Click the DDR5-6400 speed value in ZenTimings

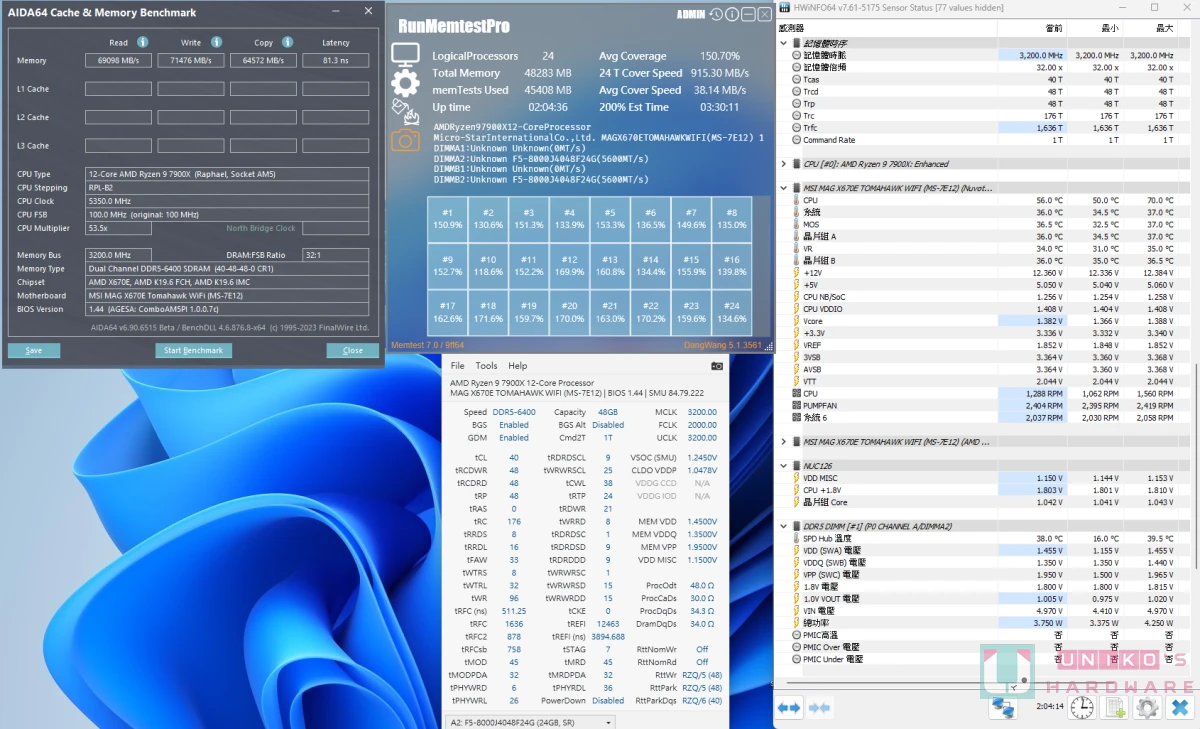514,412
